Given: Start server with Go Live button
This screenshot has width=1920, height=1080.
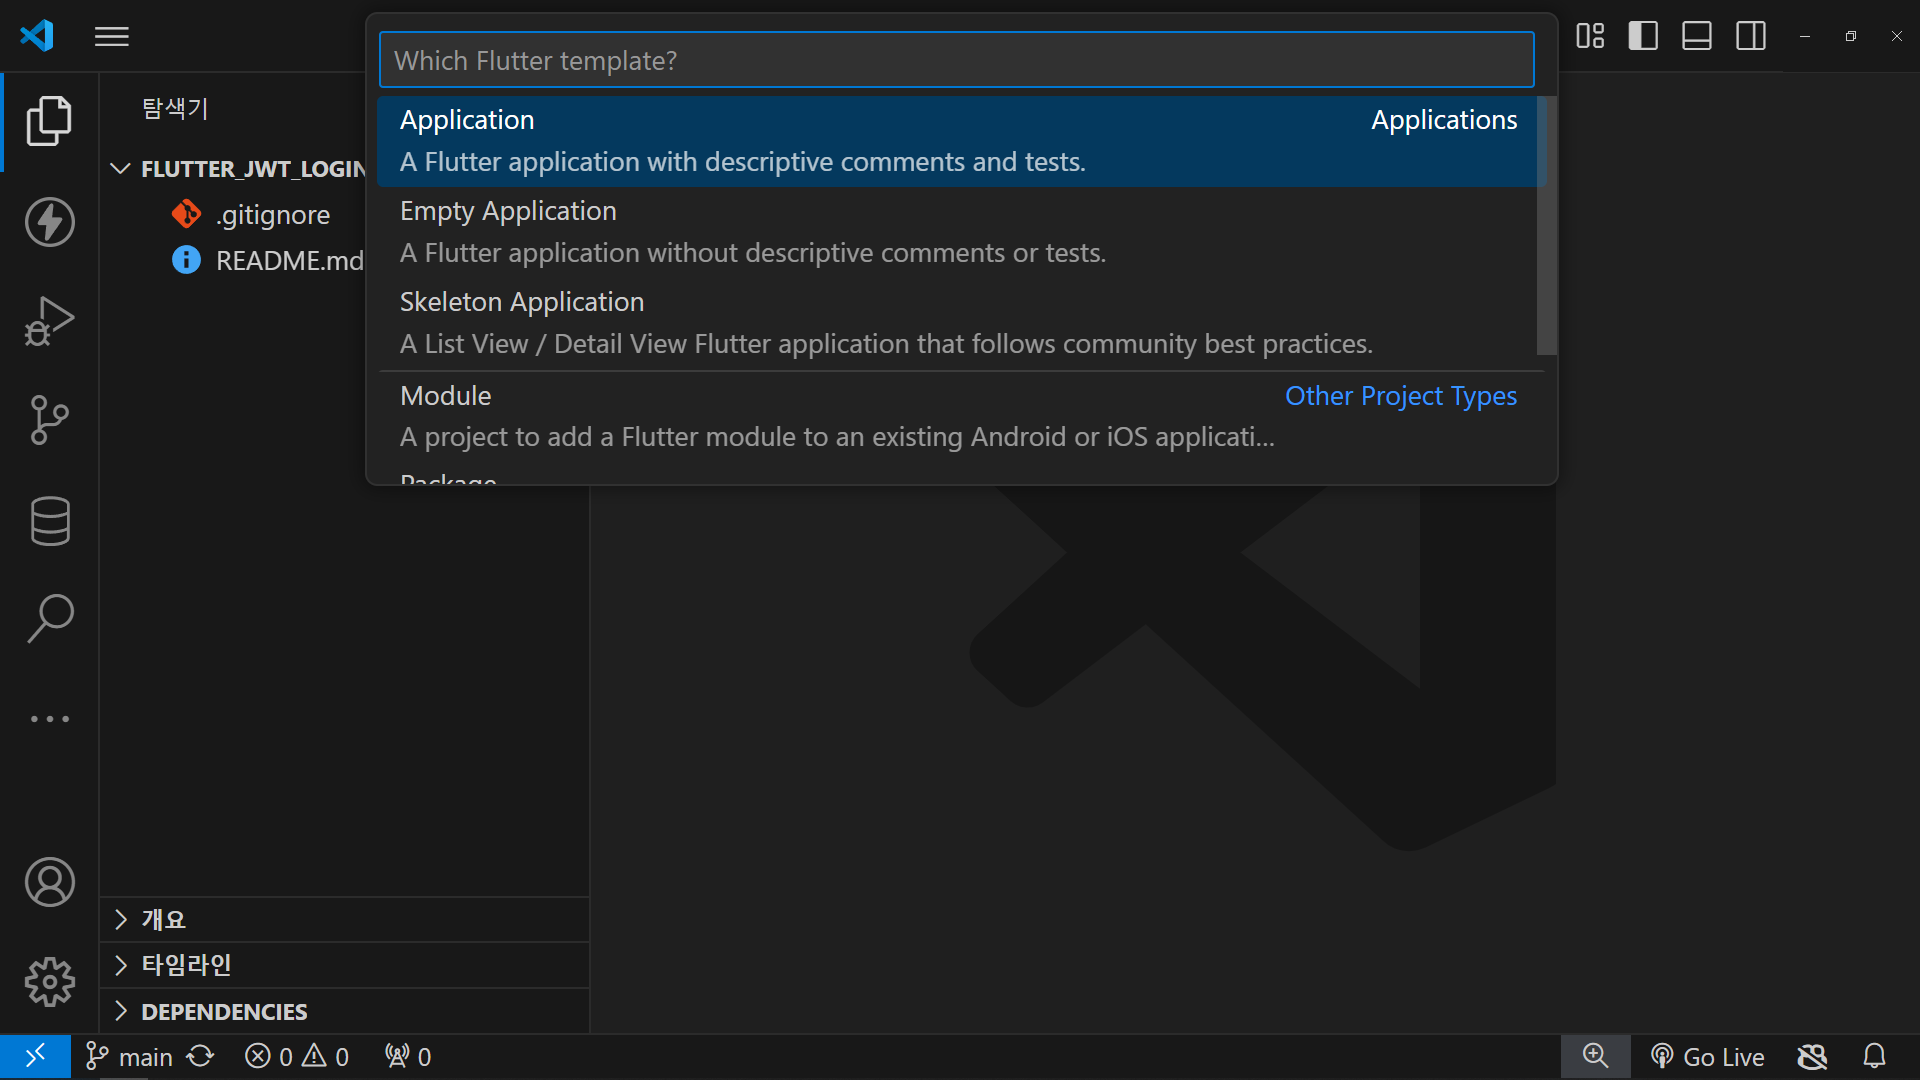Looking at the screenshot, I should pos(1707,1057).
